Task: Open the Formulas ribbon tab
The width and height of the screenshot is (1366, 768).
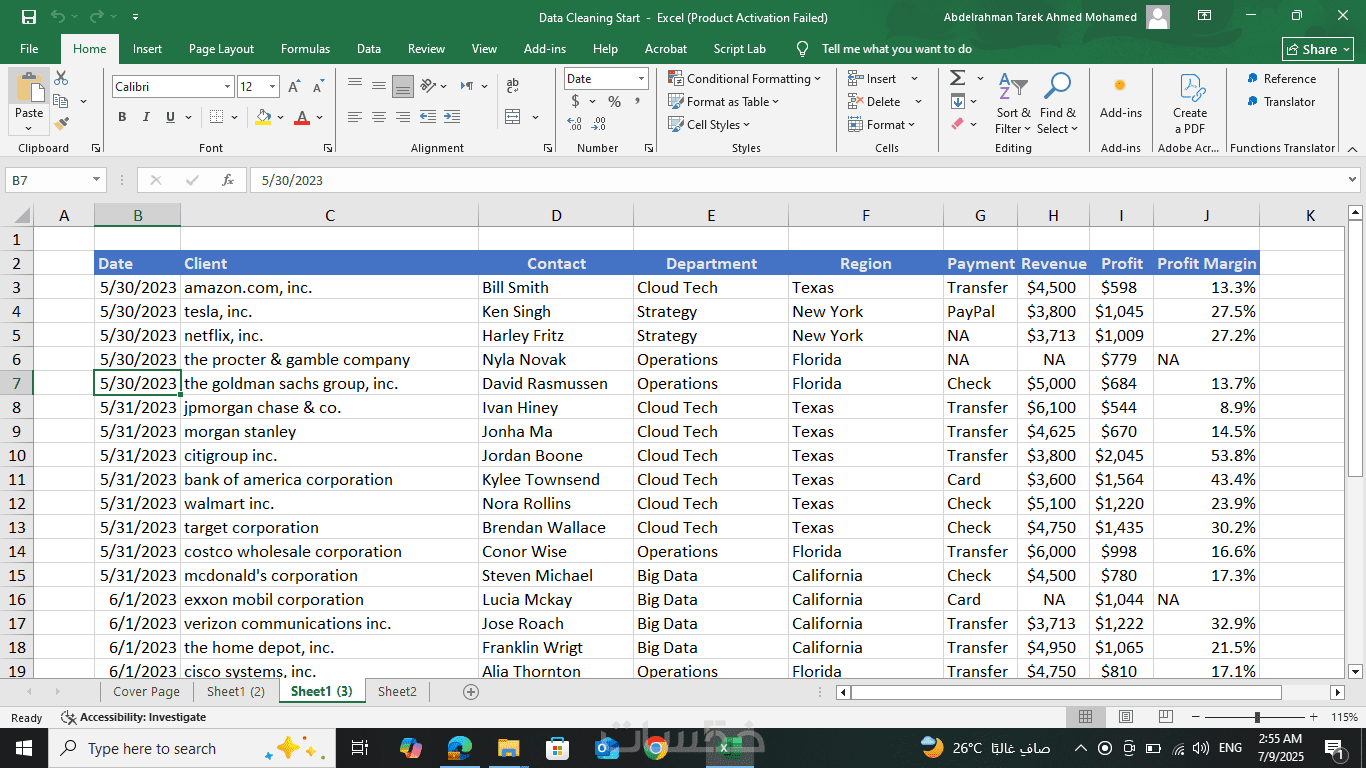Action: (x=305, y=49)
